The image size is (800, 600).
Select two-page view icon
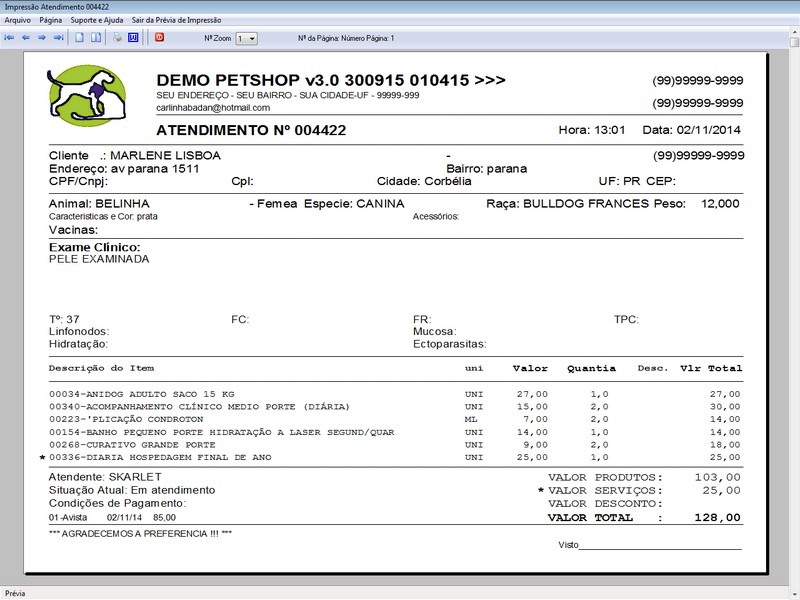tap(95, 38)
